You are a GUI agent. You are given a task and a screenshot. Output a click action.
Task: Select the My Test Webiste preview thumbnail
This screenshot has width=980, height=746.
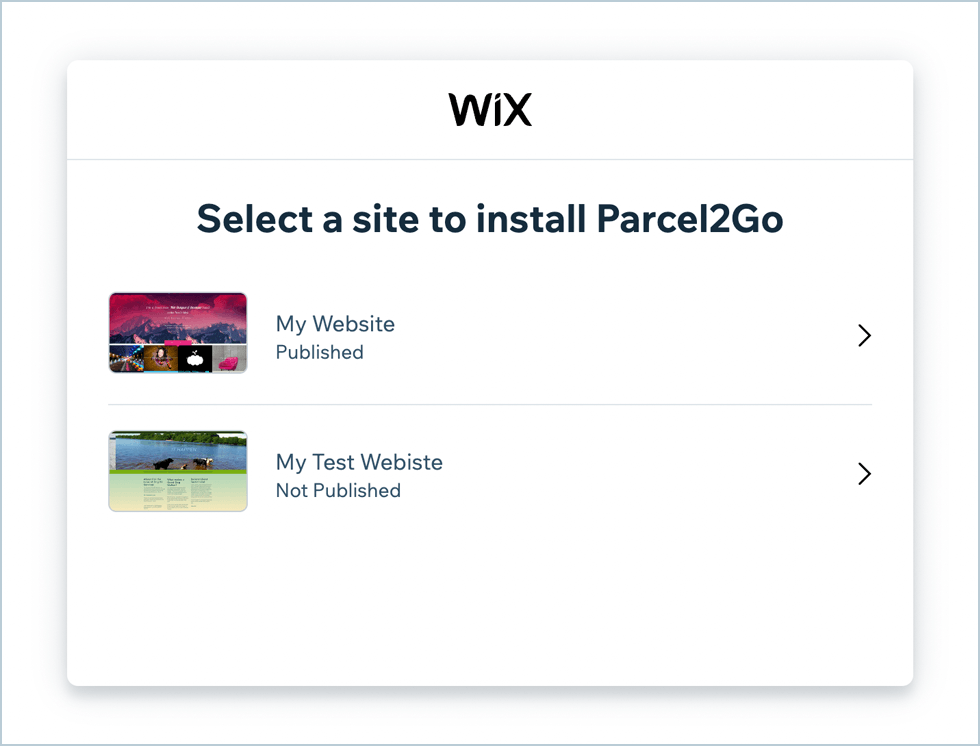point(178,471)
